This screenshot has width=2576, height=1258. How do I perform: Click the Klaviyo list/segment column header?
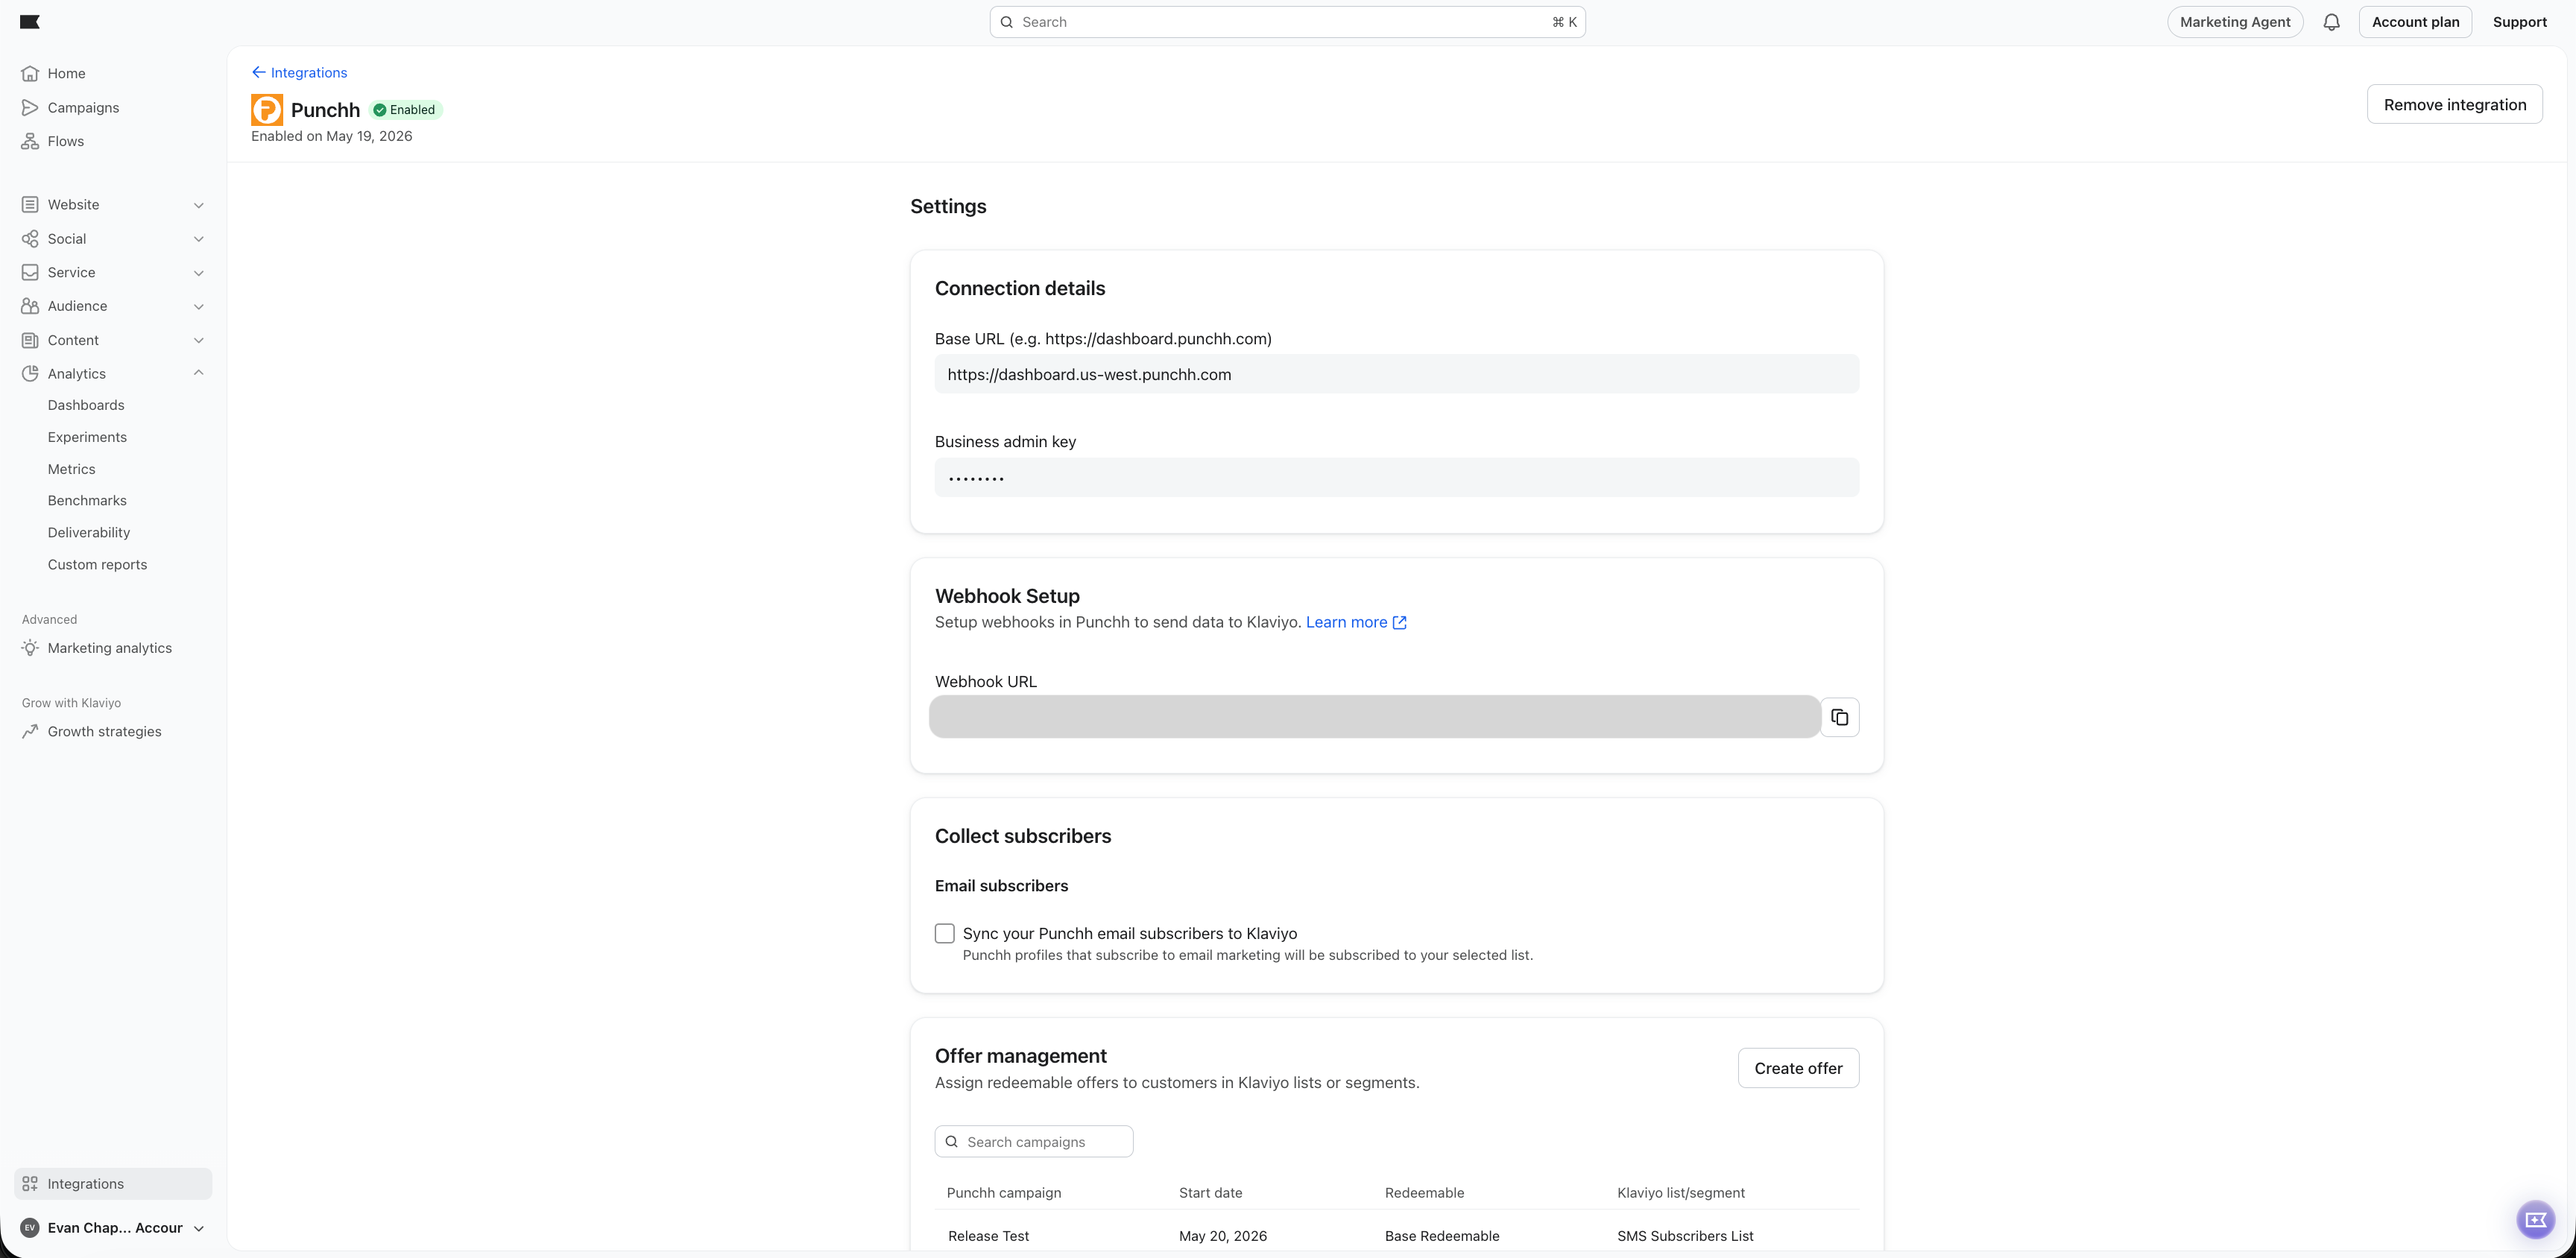point(1680,1192)
